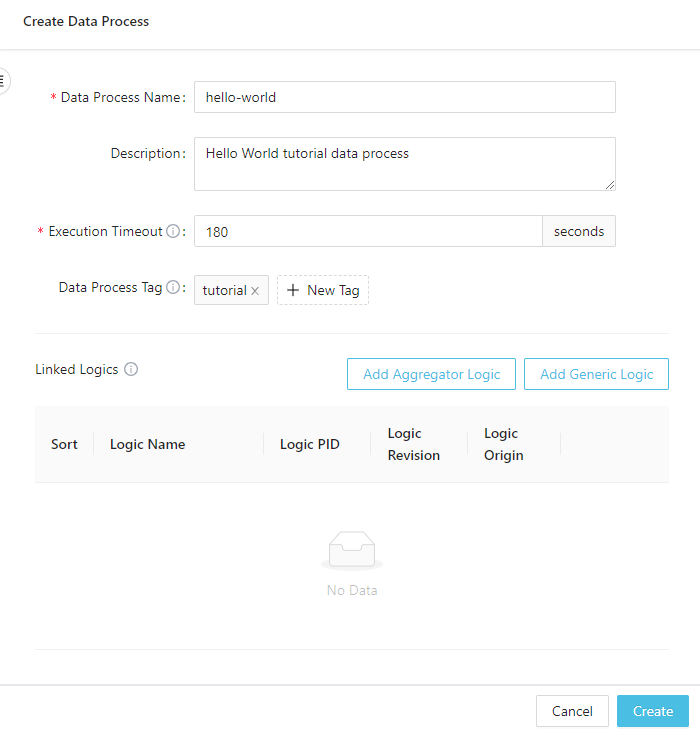Click the description box resize handle

click(610, 185)
